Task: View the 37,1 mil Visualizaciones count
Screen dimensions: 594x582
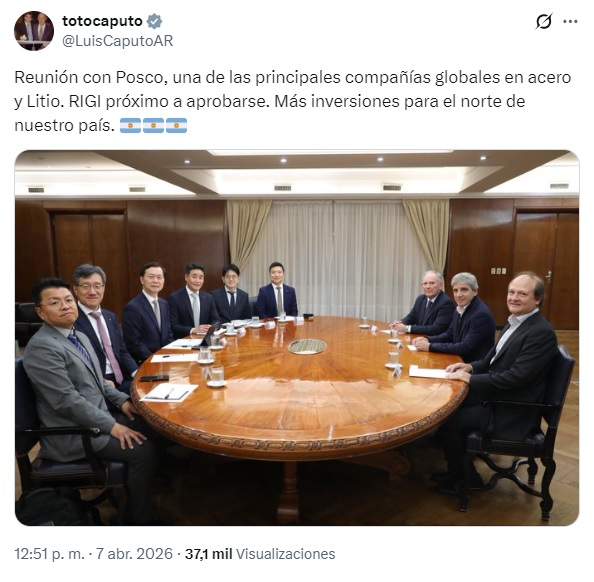Action: pyautogui.click(x=260, y=554)
